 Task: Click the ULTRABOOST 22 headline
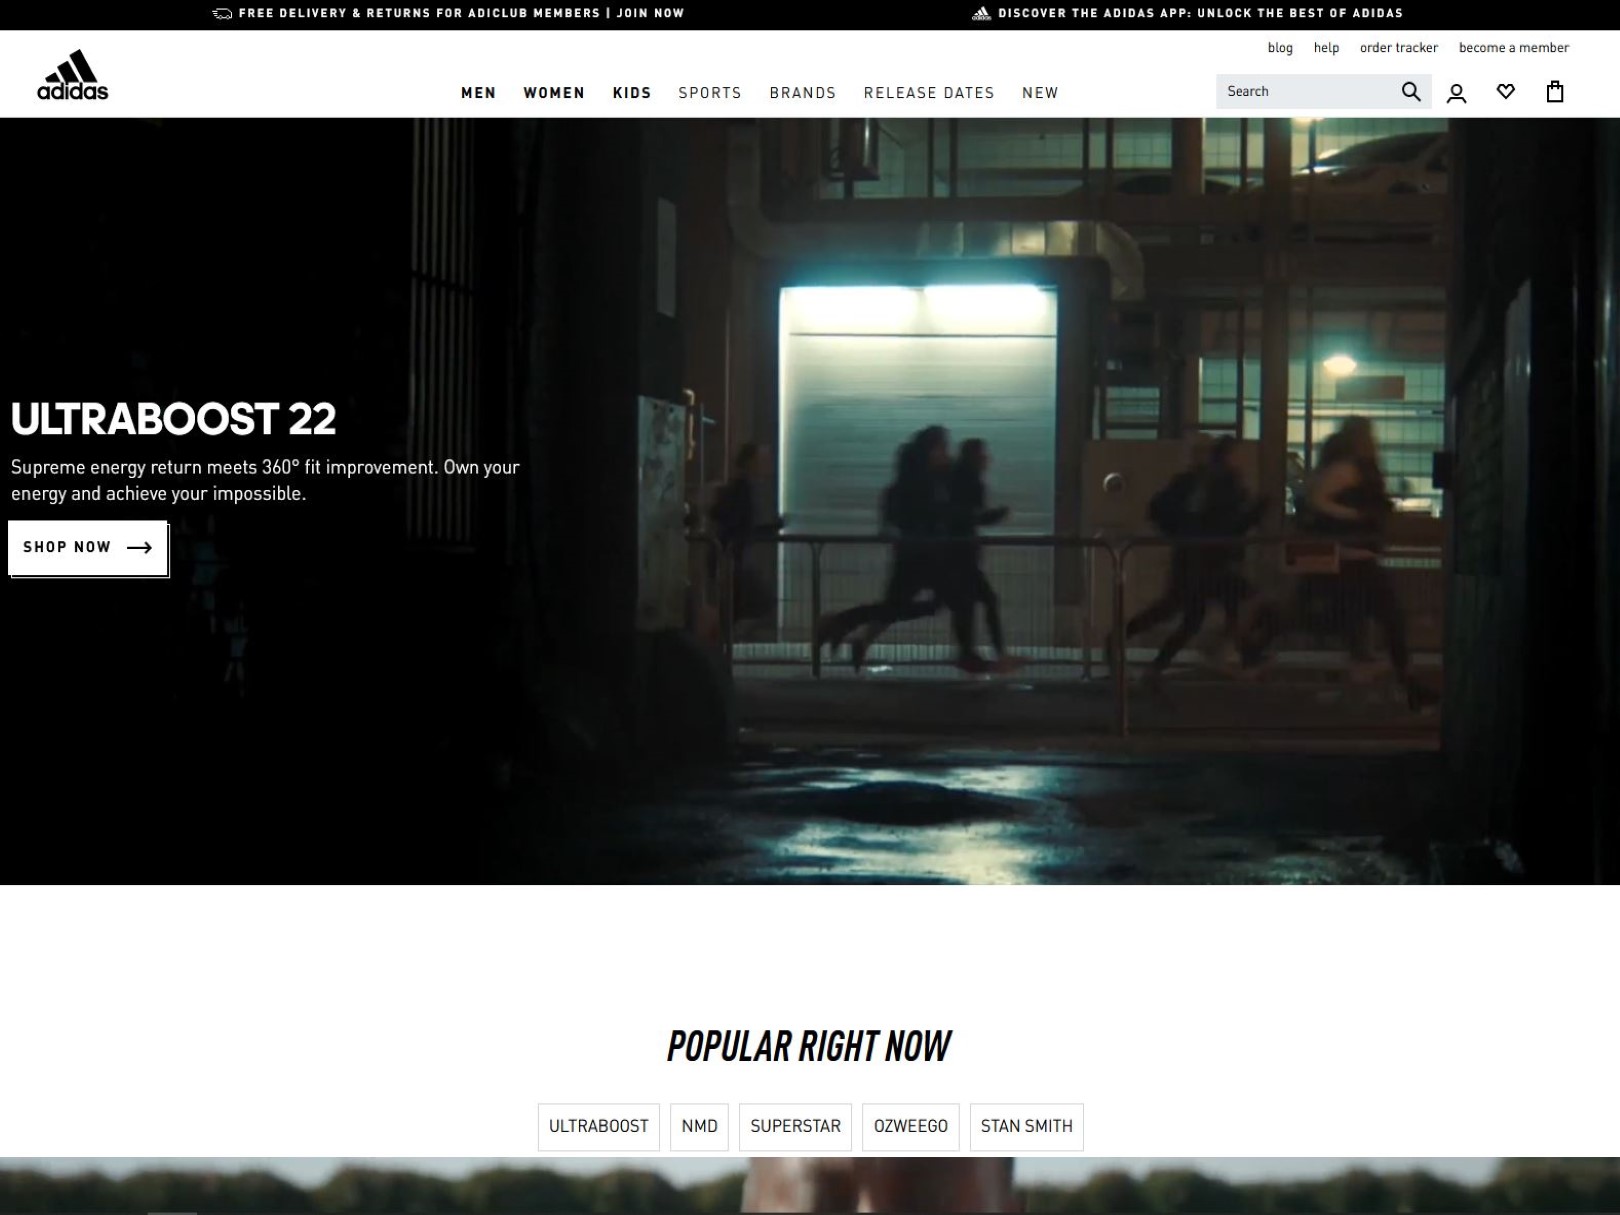[x=173, y=419]
